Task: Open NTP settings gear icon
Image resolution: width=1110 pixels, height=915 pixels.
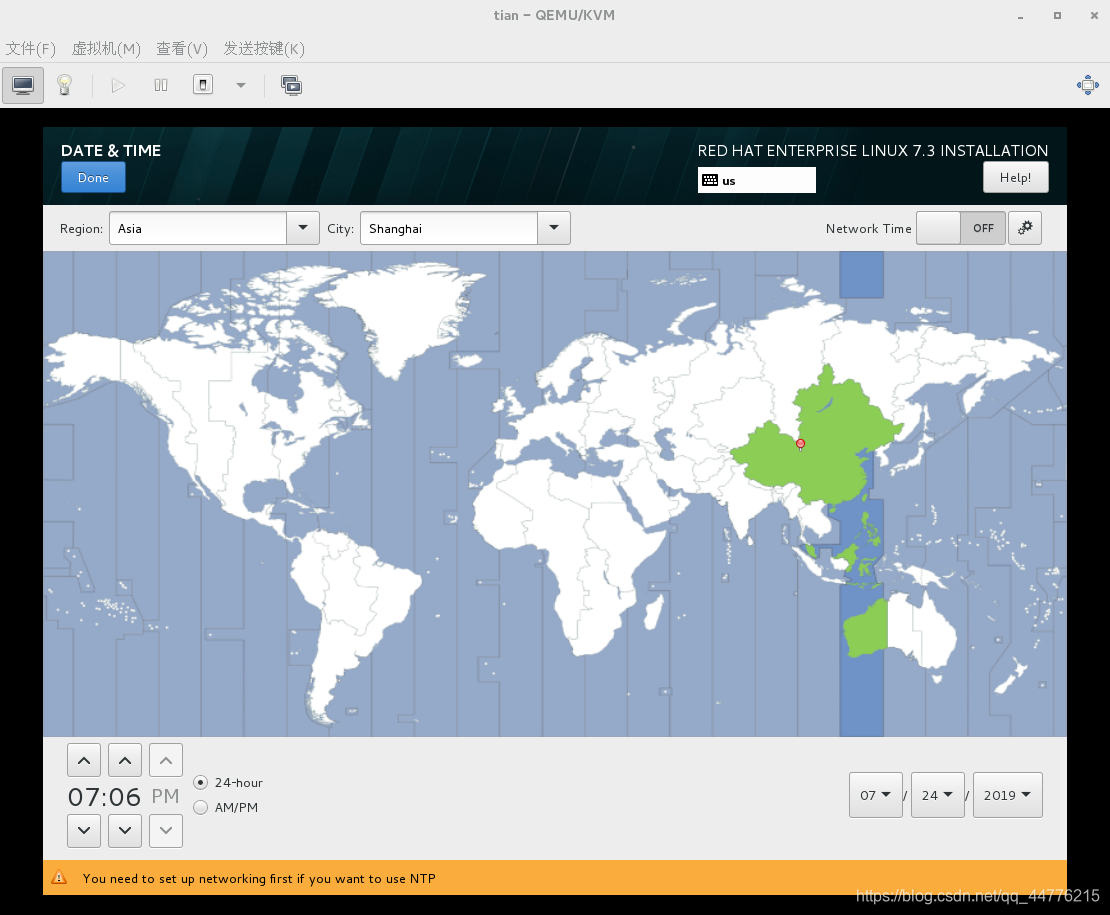Action: coord(1024,228)
